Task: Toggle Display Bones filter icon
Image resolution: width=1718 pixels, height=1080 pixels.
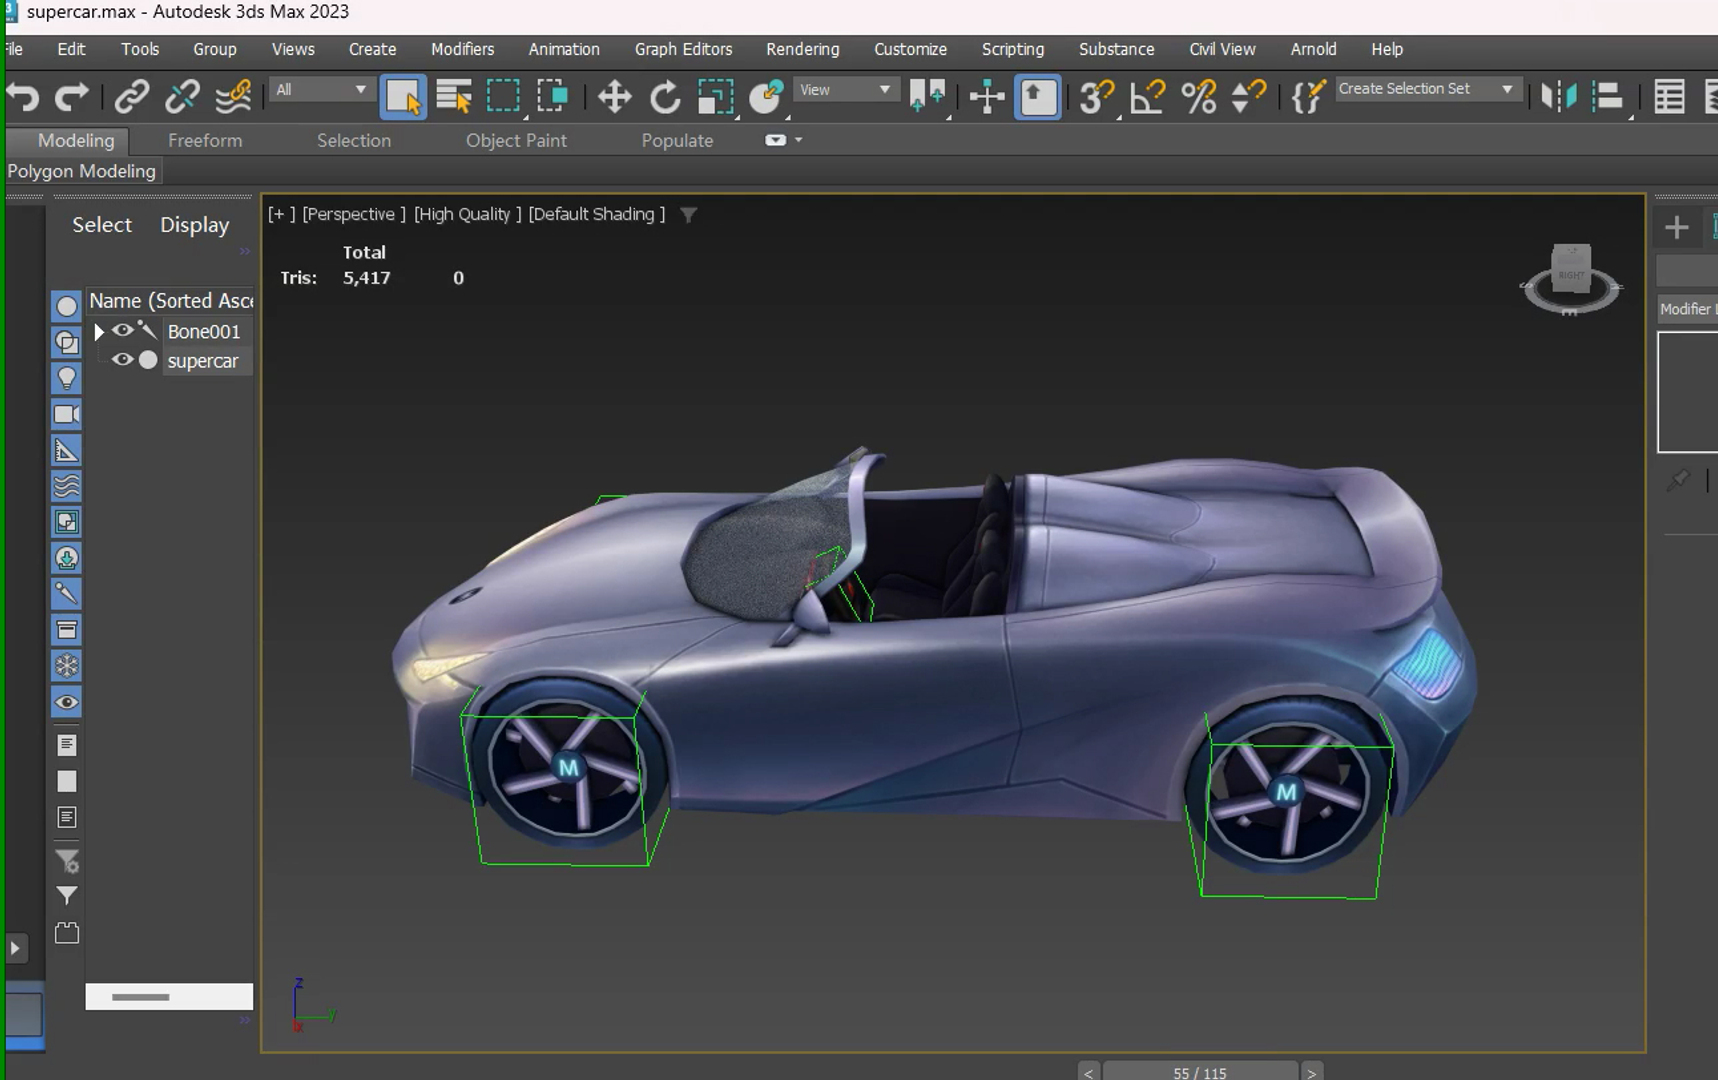Action: point(66,594)
